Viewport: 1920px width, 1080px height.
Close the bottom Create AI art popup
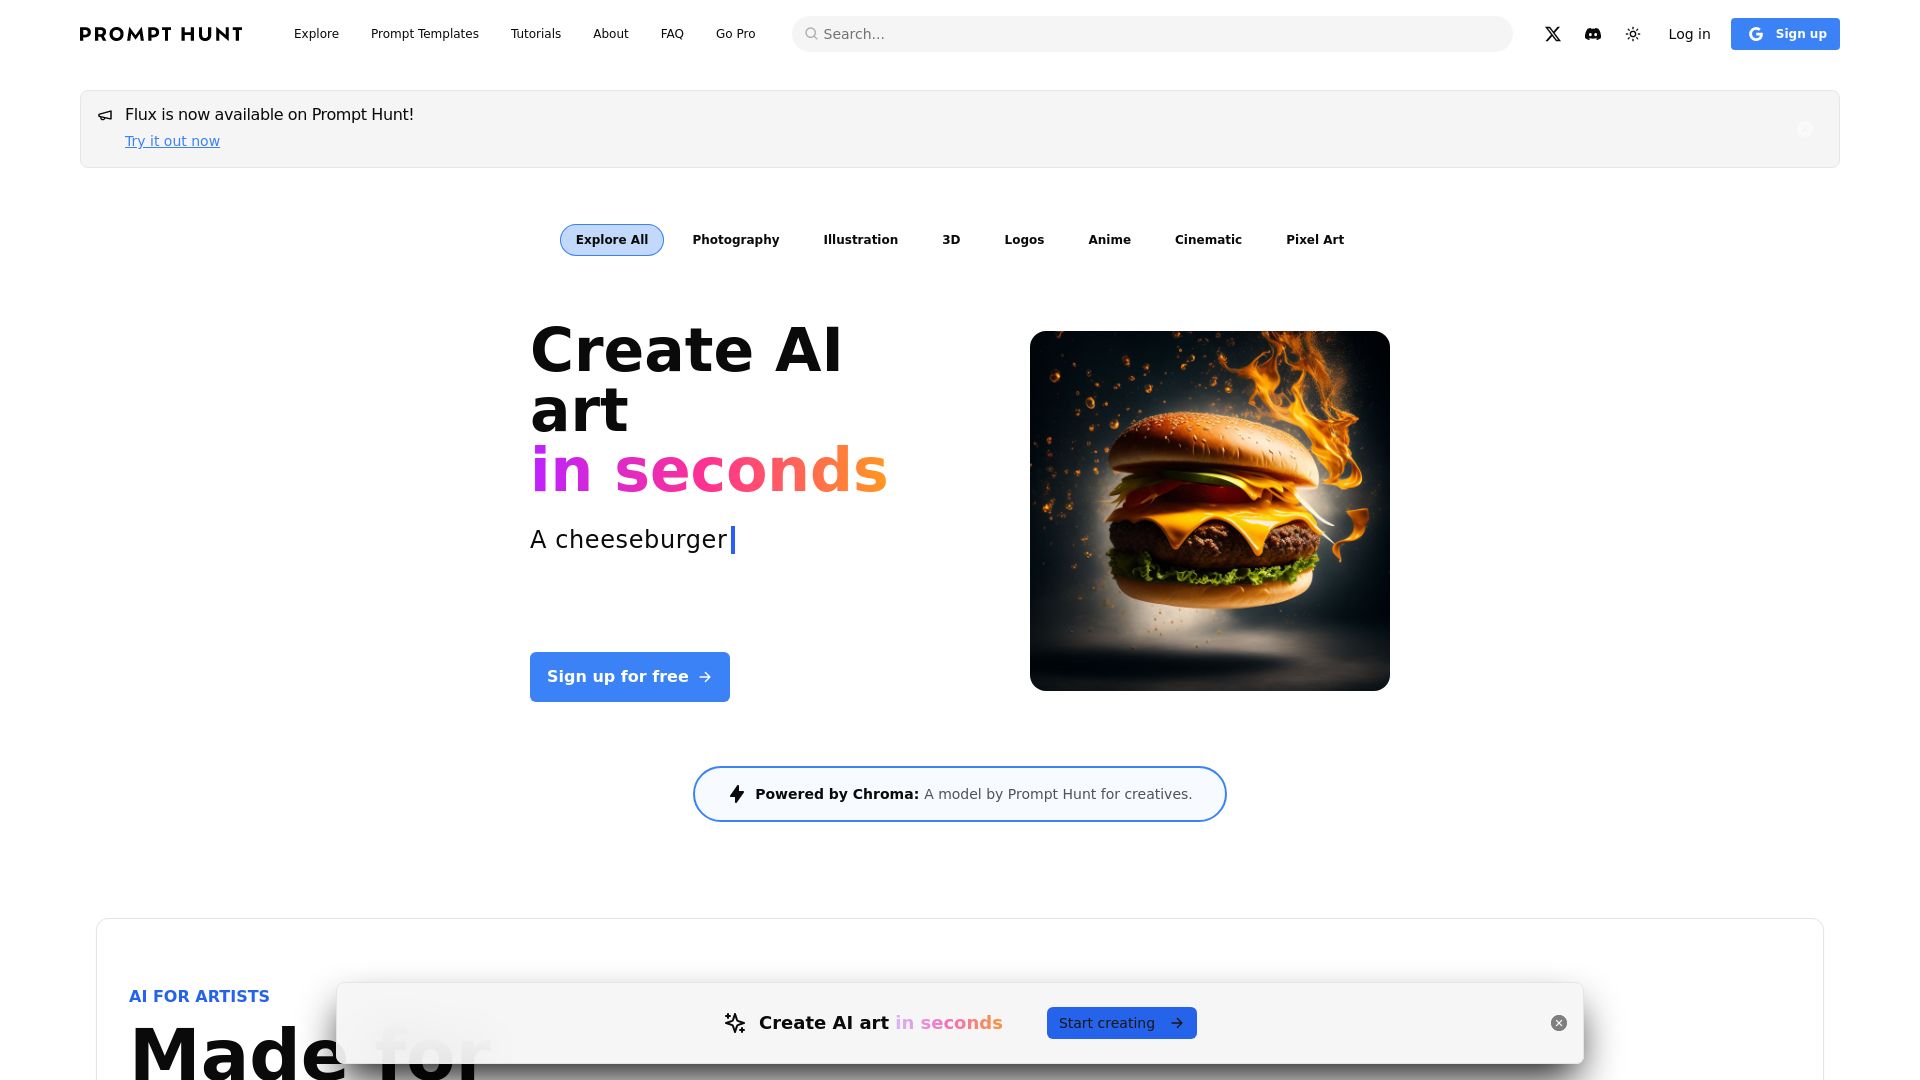tap(1559, 1023)
